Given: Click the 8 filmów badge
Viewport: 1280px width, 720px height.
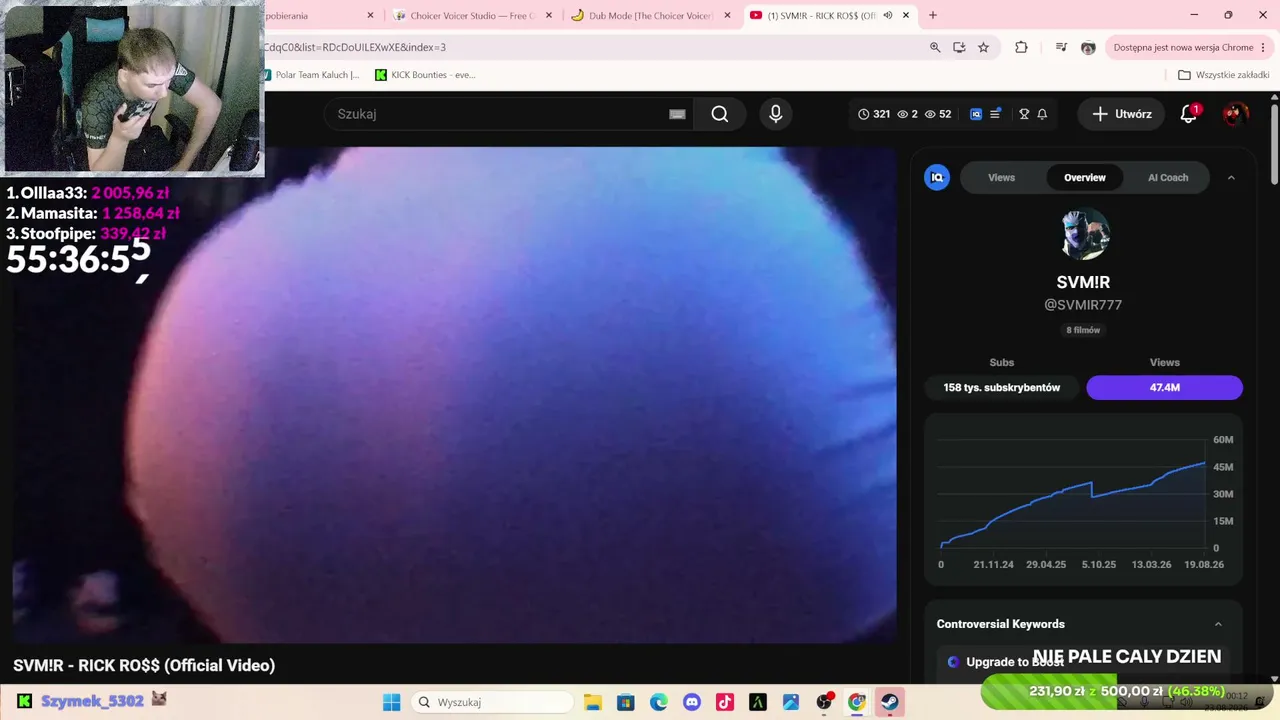Looking at the screenshot, I should [x=1083, y=330].
